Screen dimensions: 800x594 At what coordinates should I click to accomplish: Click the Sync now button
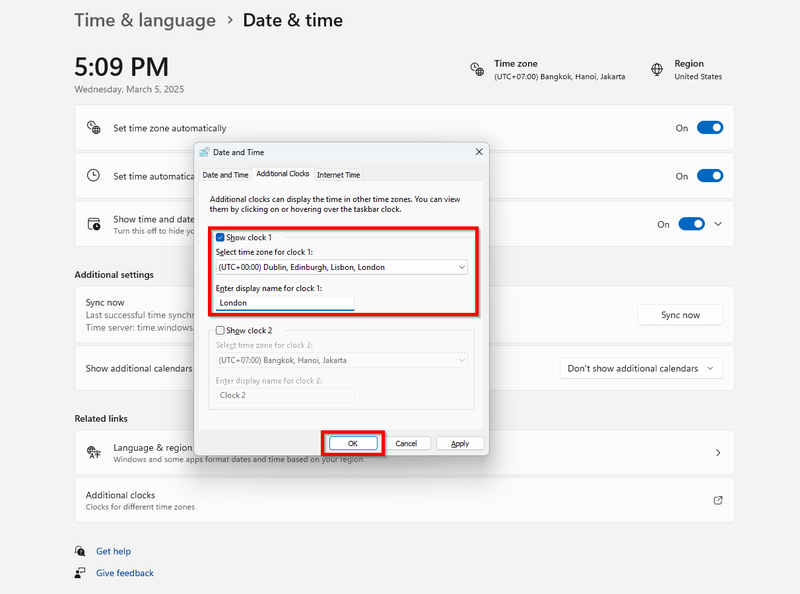click(680, 315)
